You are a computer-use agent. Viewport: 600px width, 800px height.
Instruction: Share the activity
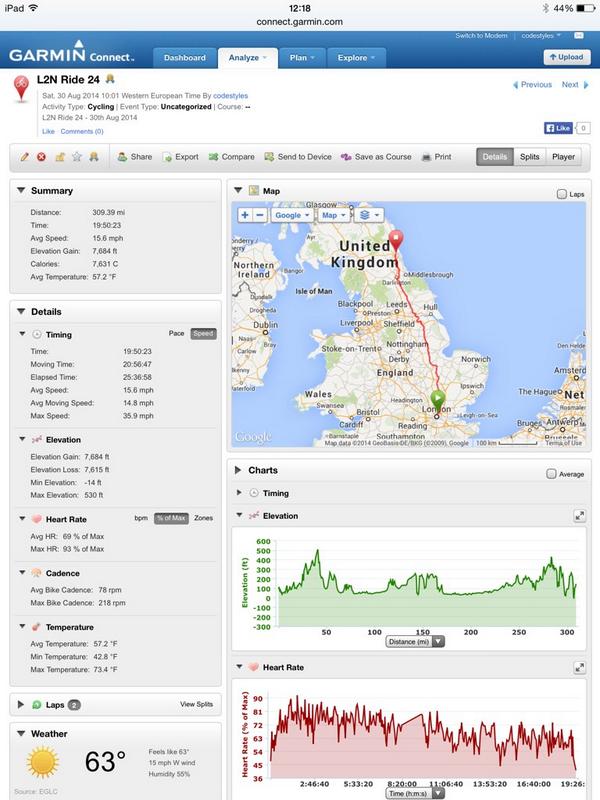coord(135,157)
